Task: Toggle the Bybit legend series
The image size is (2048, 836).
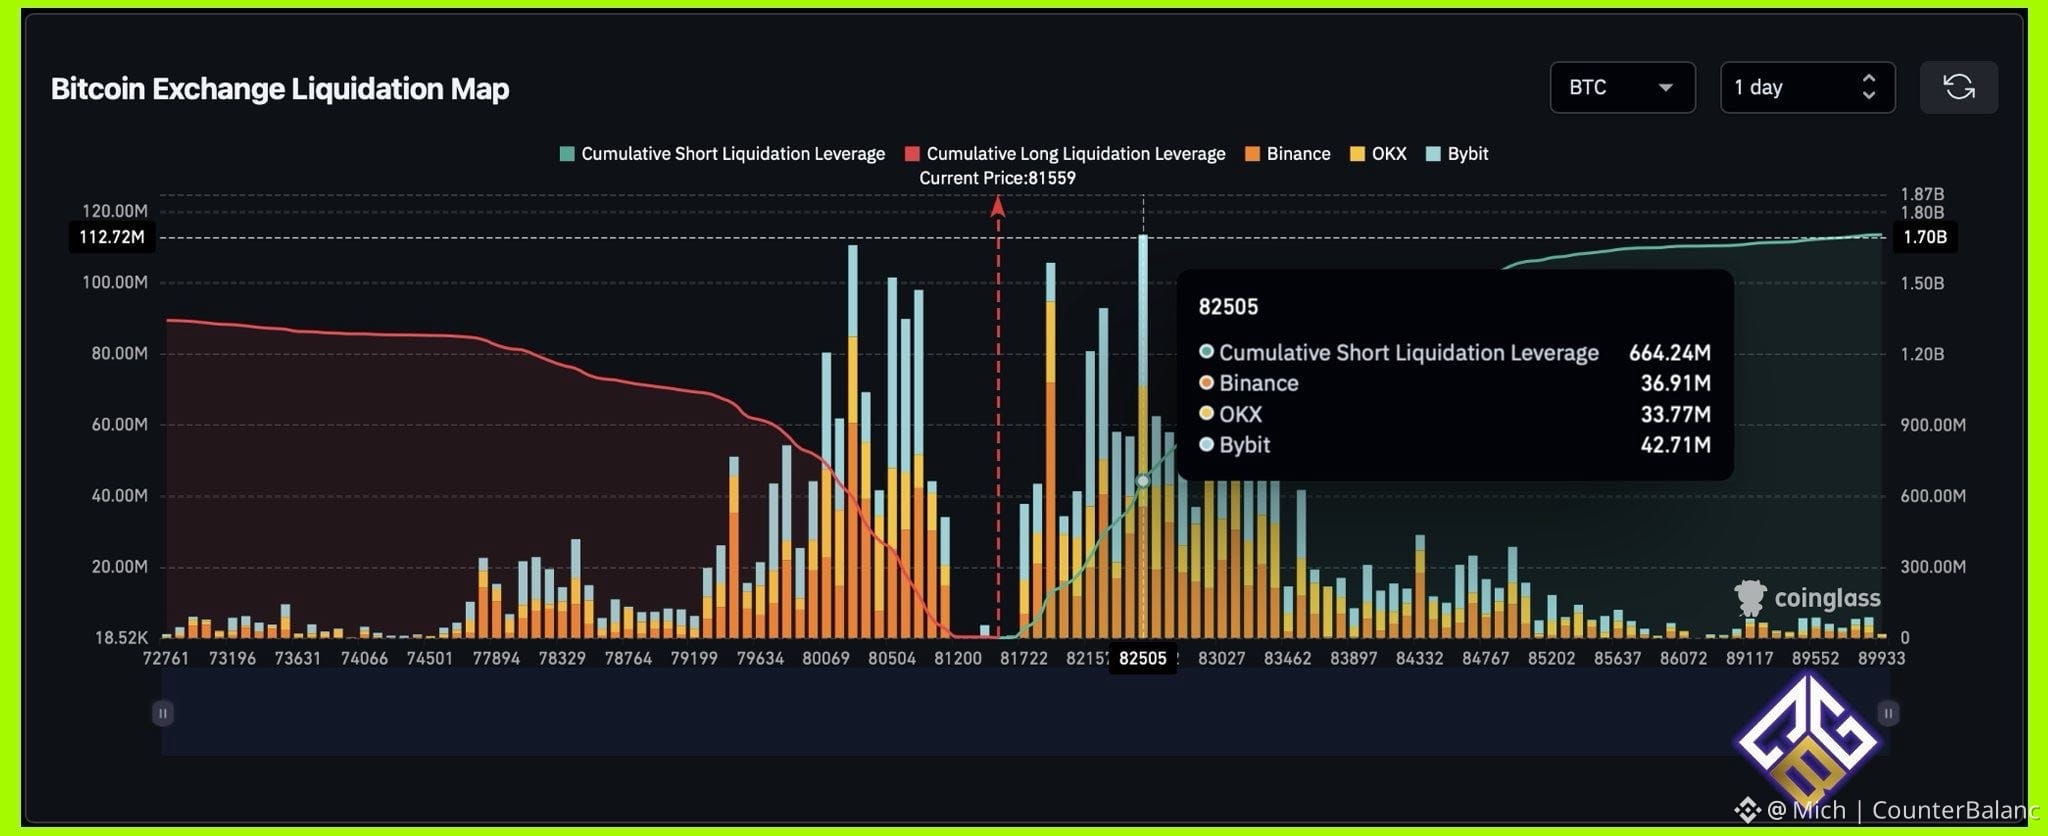Action: point(1457,154)
